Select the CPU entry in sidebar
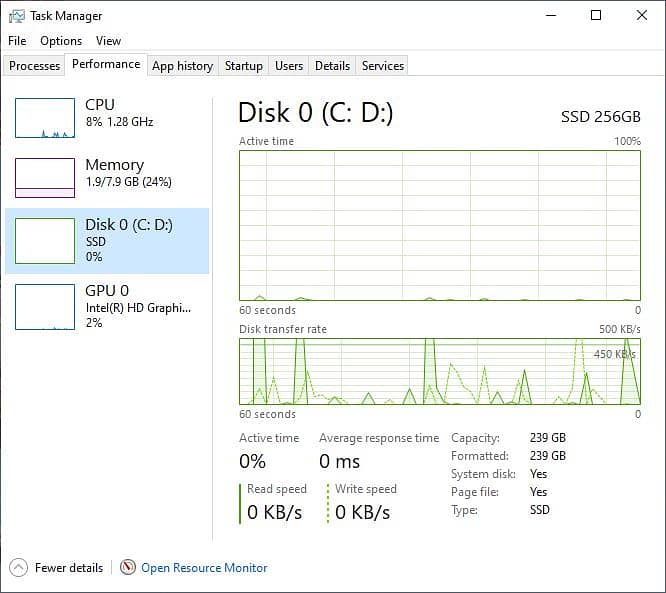 click(x=107, y=117)
